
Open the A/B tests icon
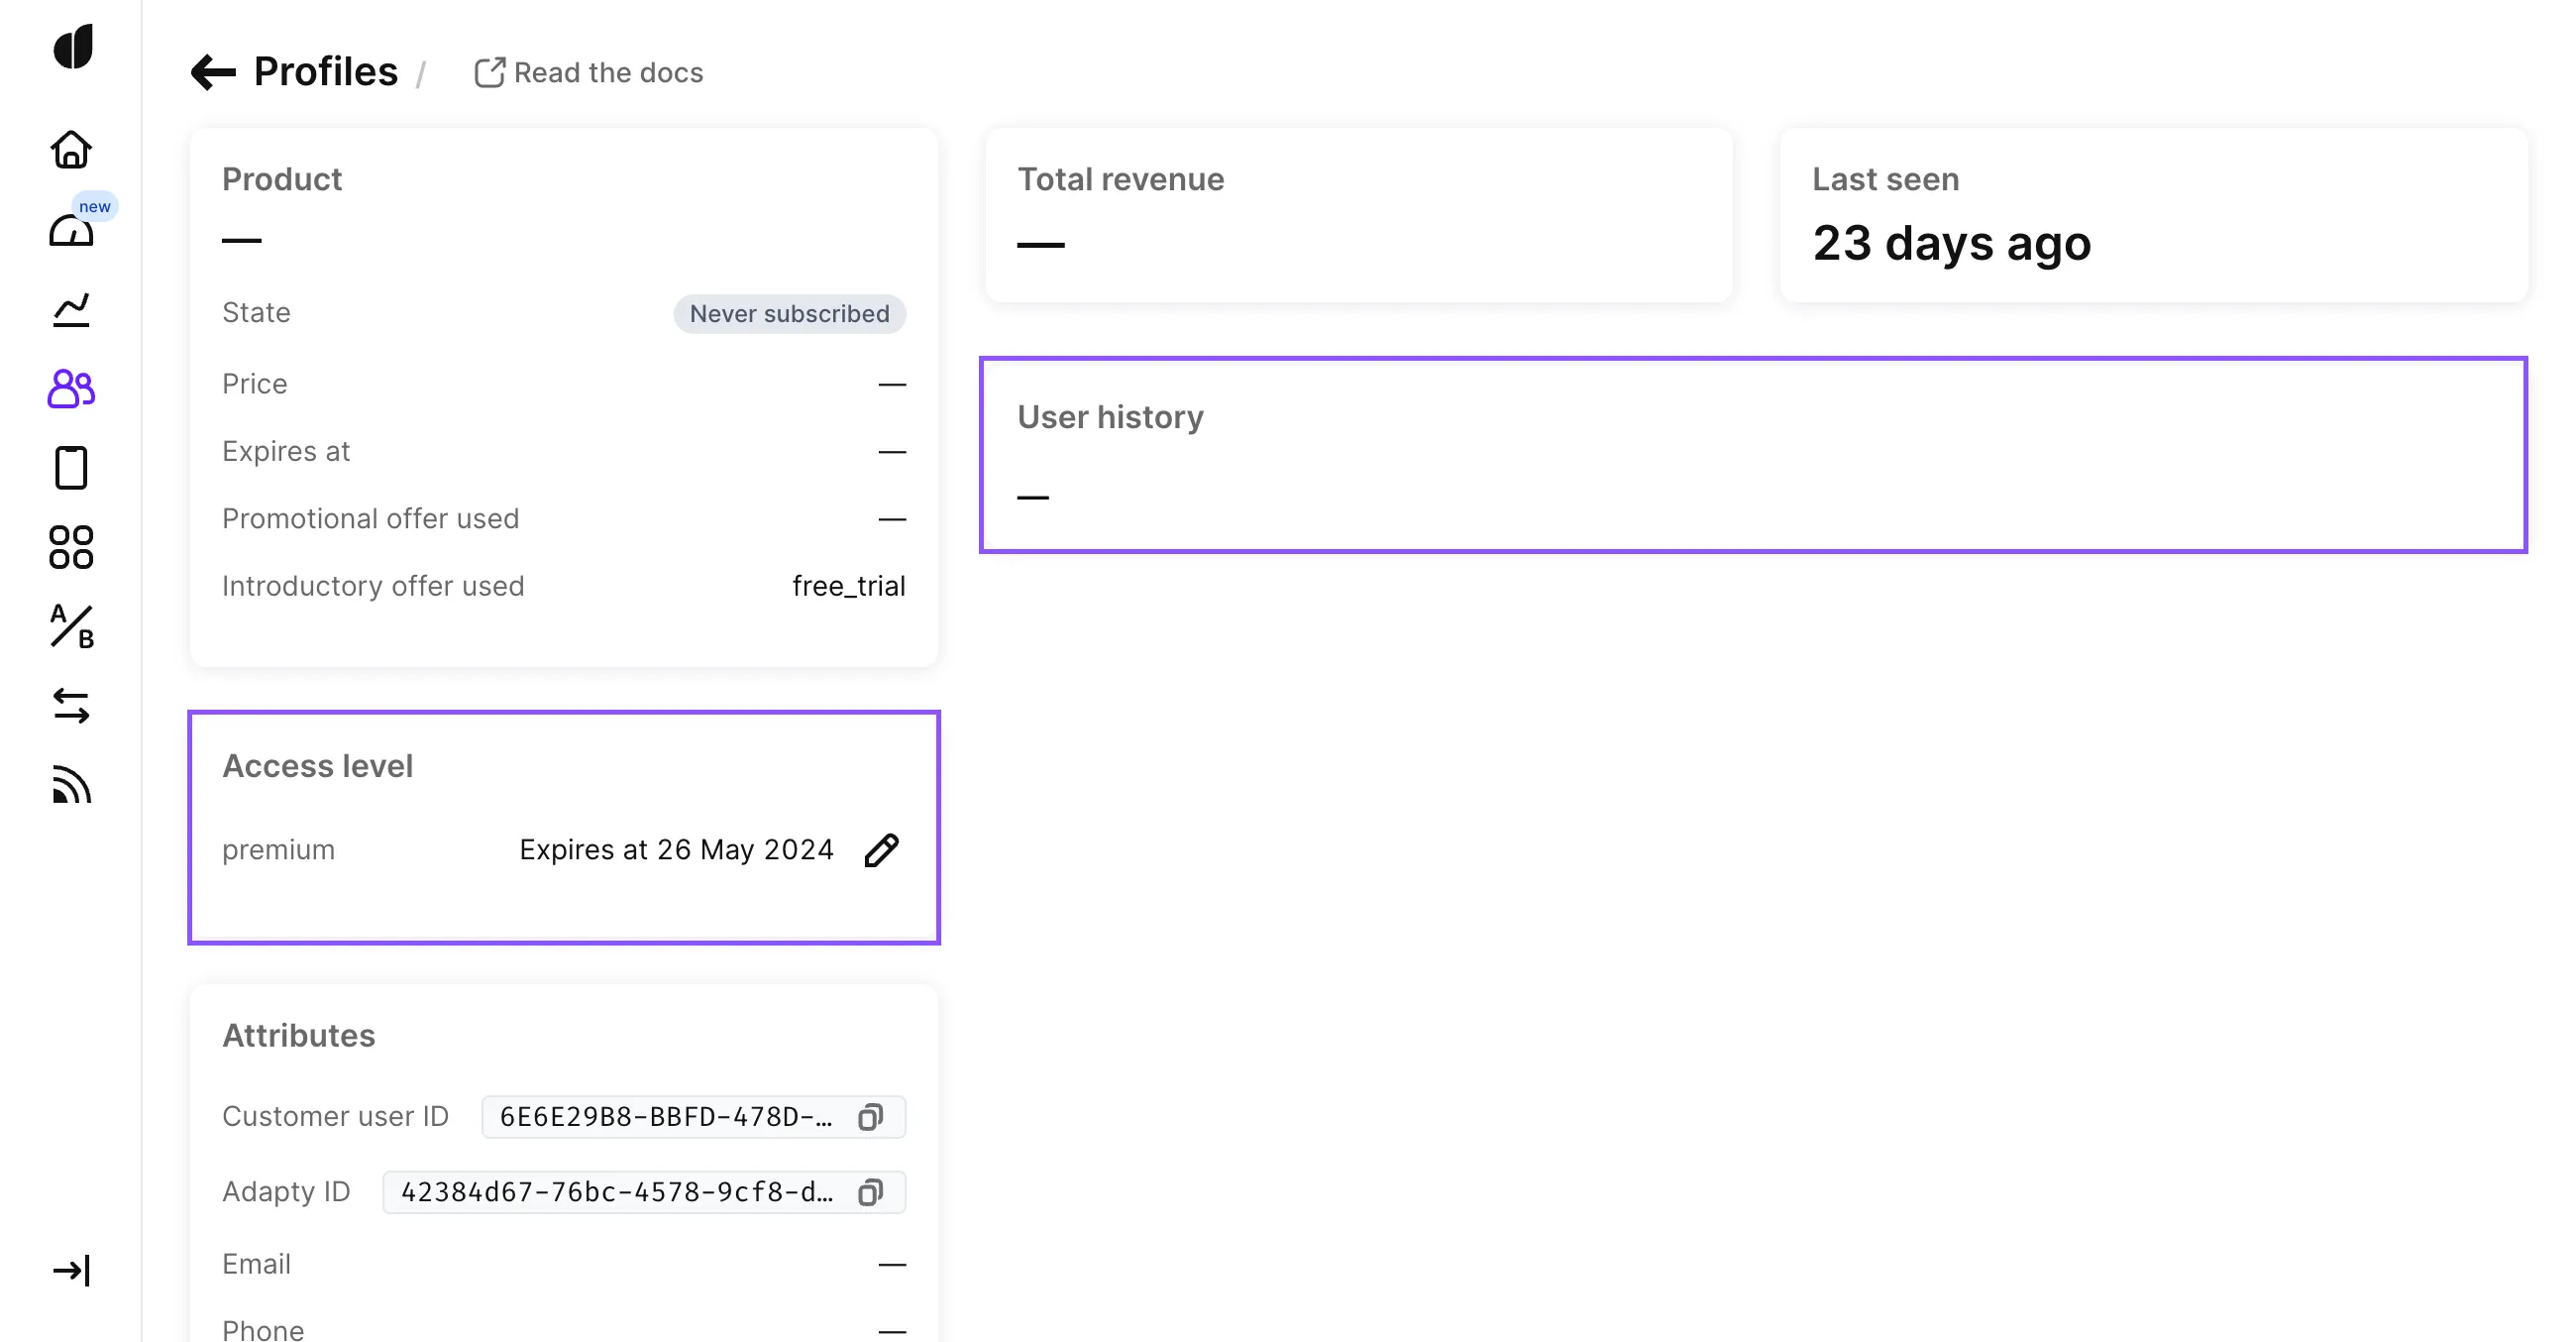click(71, 627)
